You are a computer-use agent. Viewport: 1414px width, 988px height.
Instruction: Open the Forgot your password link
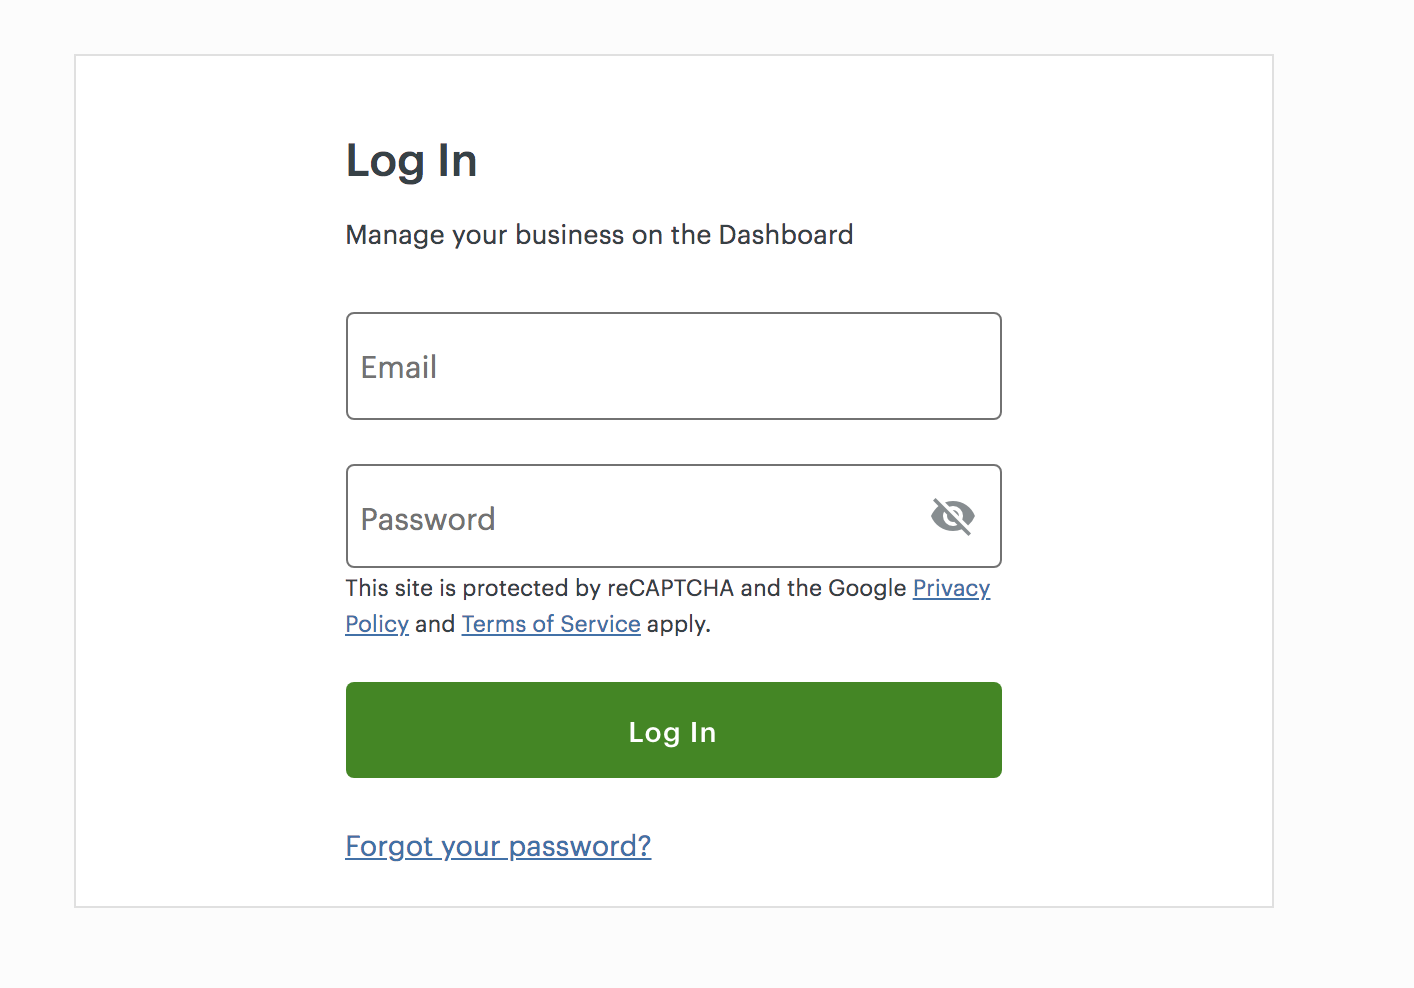click(498, 846)
